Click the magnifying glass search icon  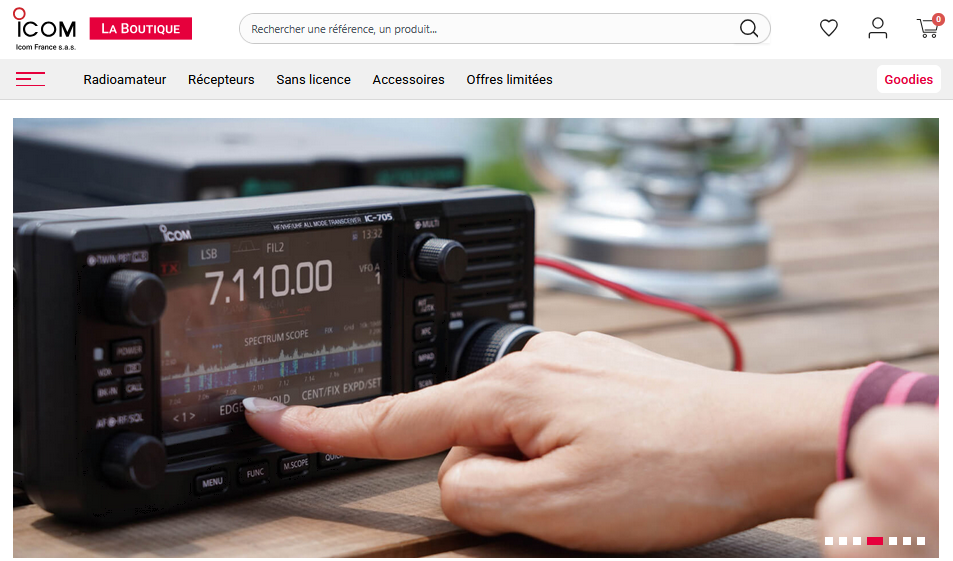749,29
